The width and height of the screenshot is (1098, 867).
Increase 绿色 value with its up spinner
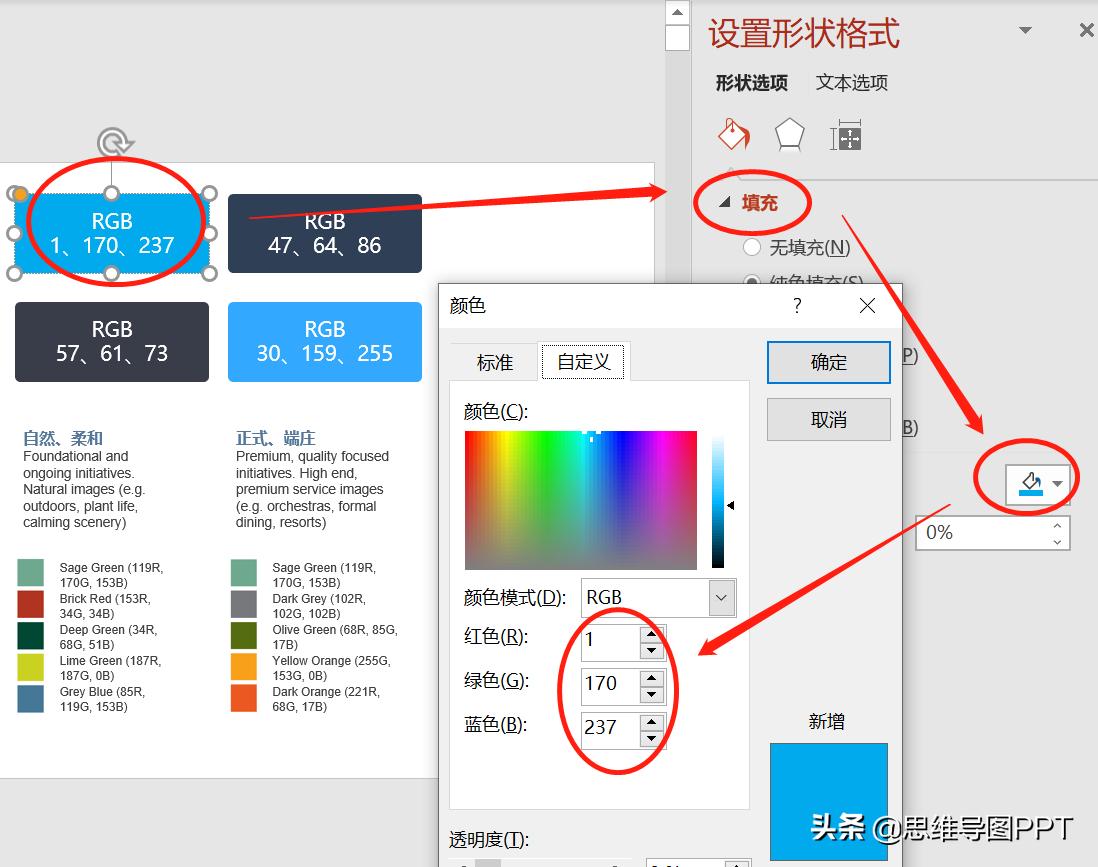[x=651, y=675]
